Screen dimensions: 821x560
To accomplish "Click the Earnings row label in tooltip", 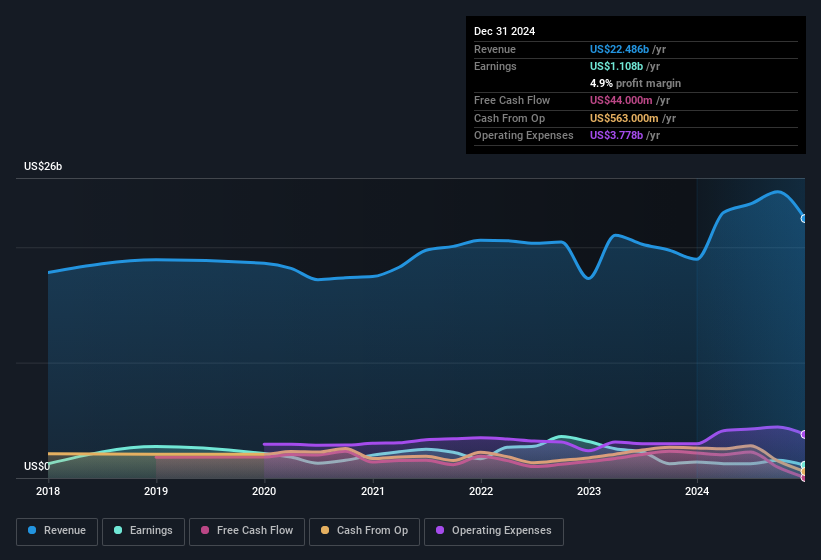I will click(x=495, y=66).
